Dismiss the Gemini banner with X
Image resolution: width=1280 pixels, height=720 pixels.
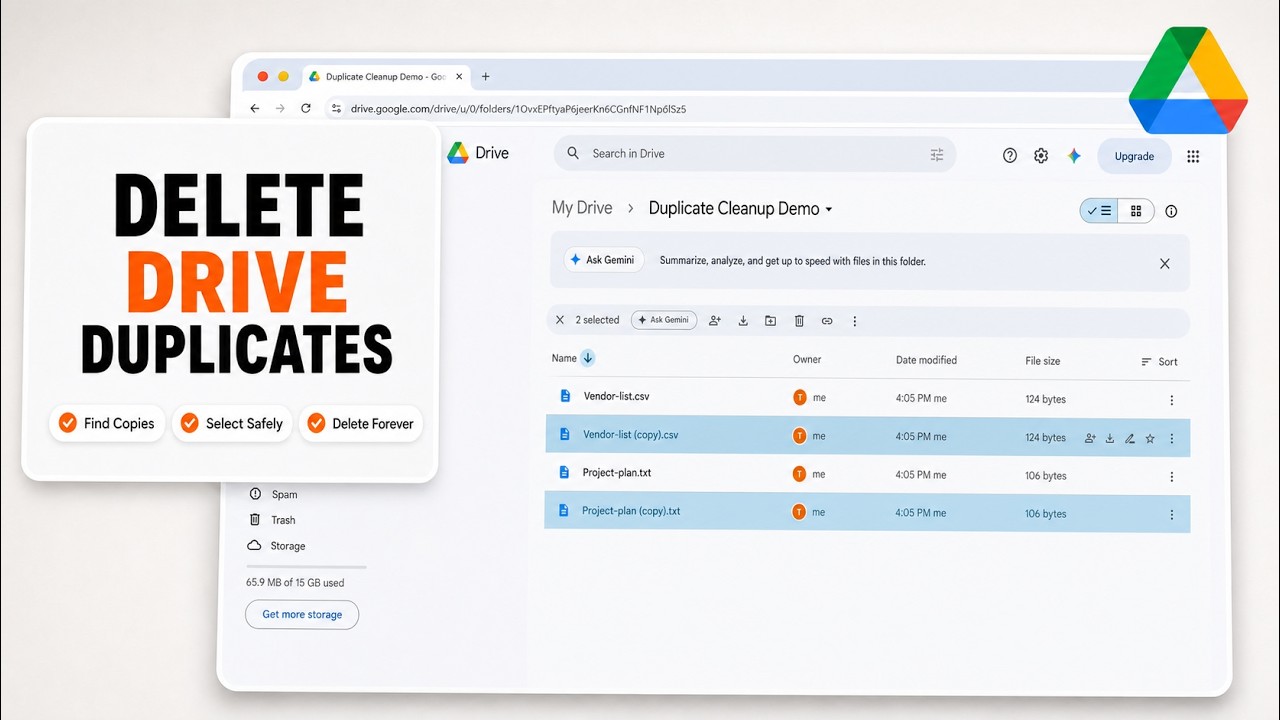pyautogui.click(x=1165, y=264)
